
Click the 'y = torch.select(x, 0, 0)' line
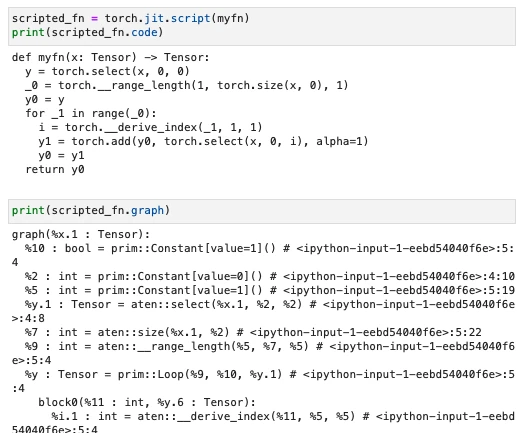pos(107,71)
